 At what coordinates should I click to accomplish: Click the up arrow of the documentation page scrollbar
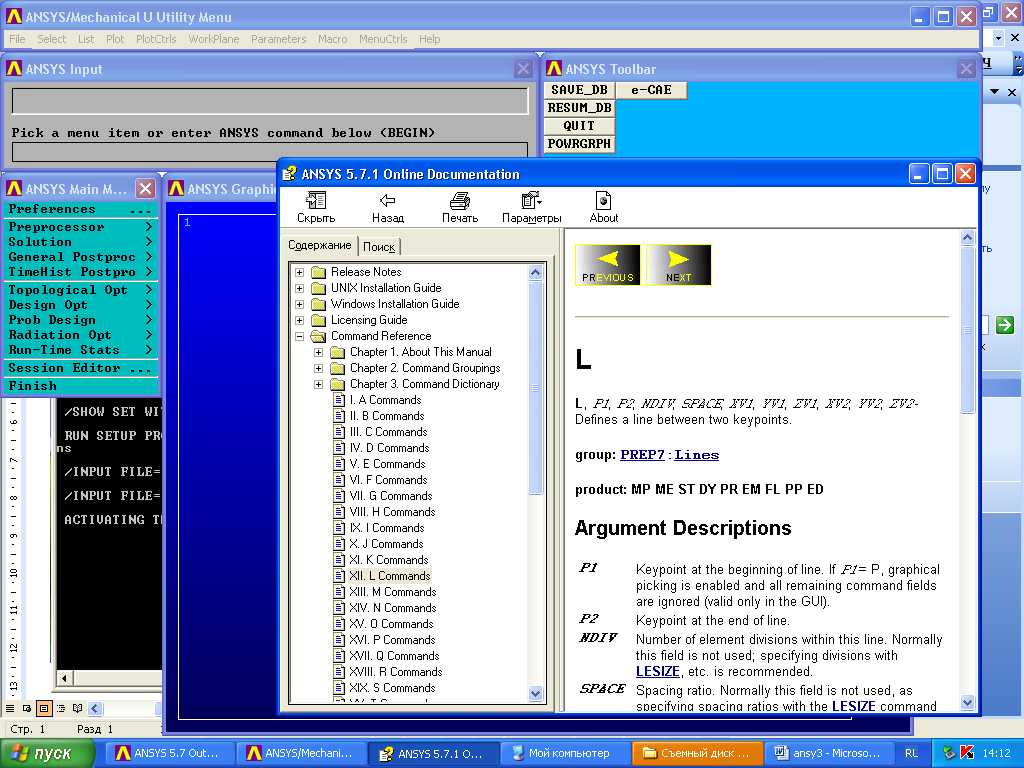coord(968,238)
